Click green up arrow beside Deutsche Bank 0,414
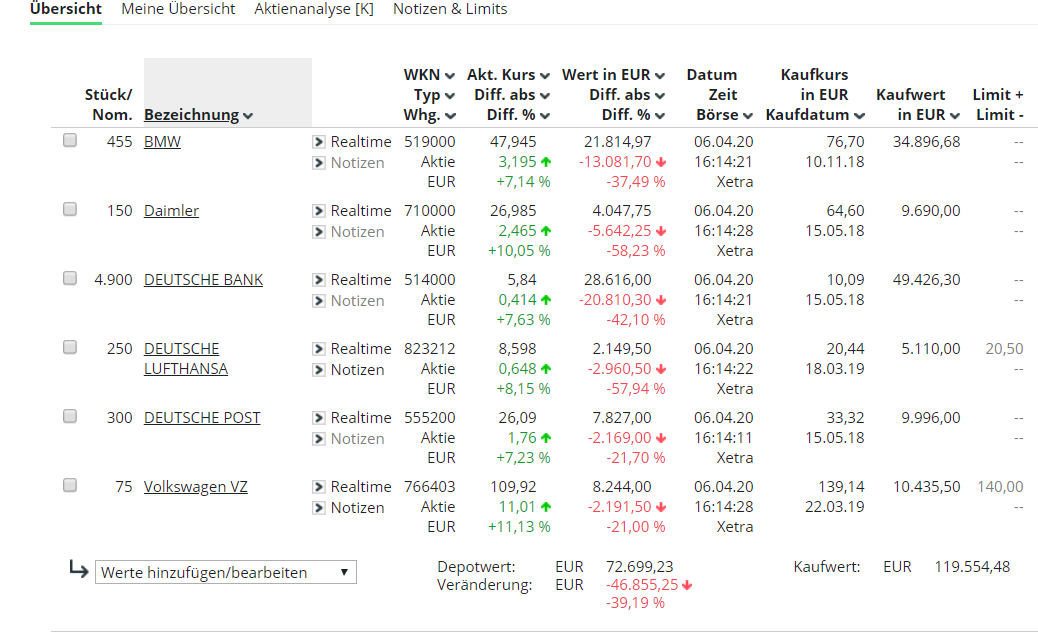The width and height of the screenshot is (1038, 635). point(545,300)
